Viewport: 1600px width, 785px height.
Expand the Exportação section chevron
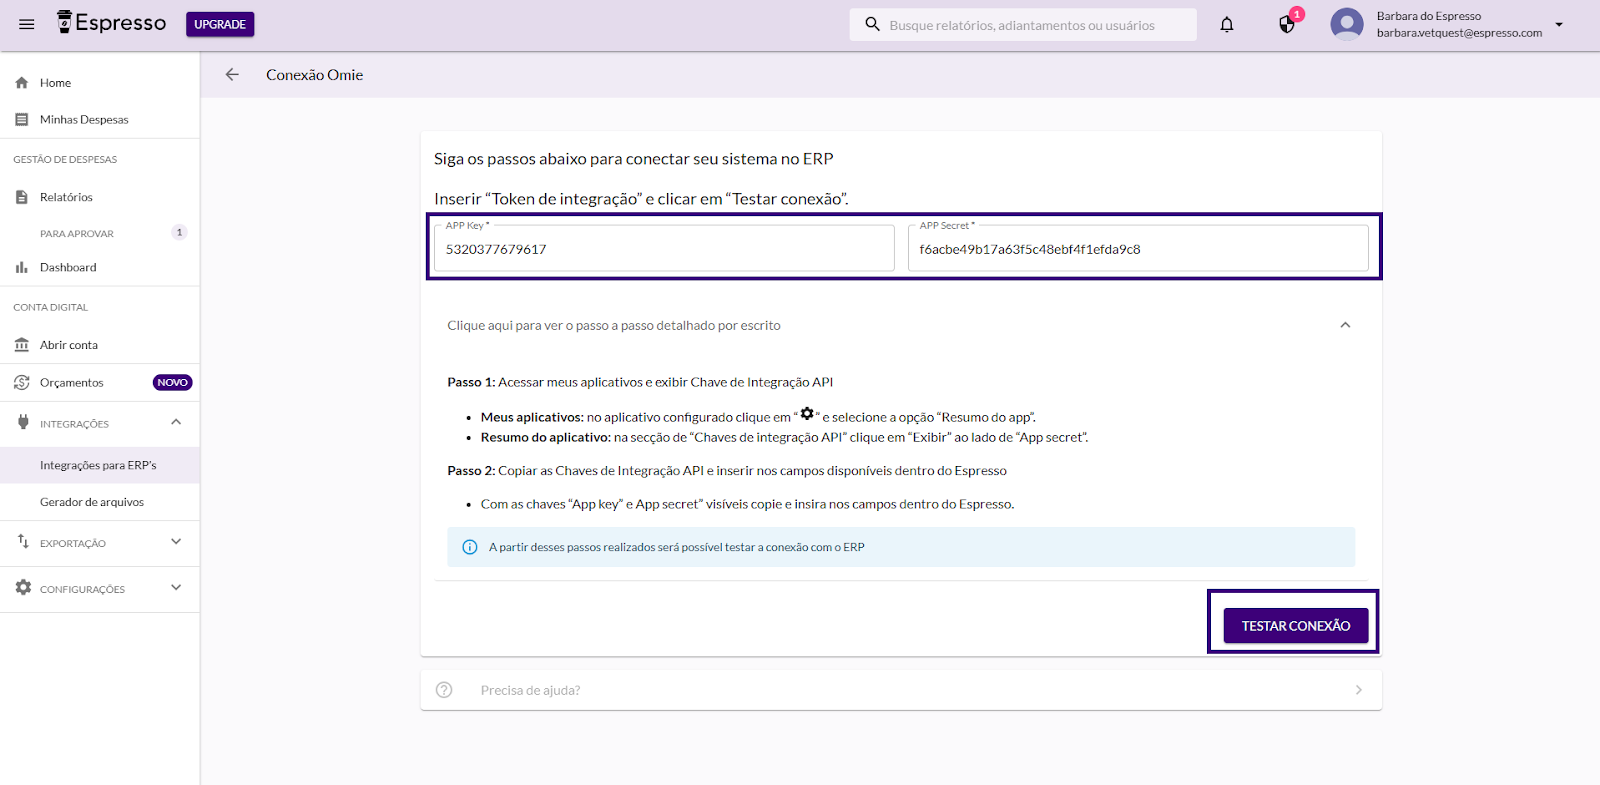176,541
